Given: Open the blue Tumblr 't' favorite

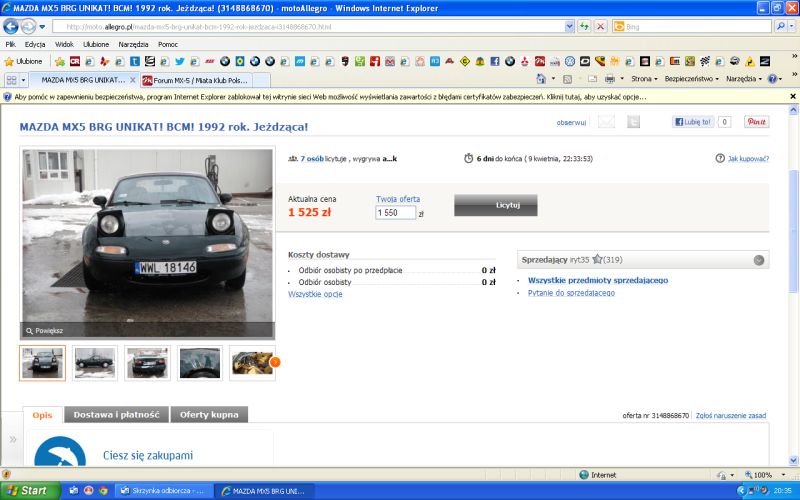Looking at the screenshot, I should (135, 61).
